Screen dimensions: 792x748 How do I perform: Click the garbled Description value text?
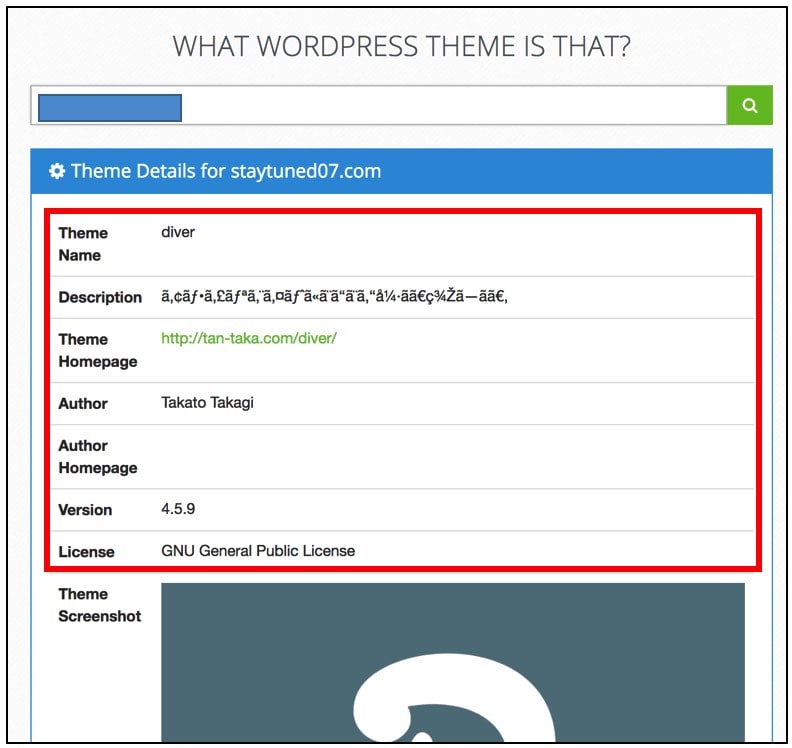click(x=334, y=296)
